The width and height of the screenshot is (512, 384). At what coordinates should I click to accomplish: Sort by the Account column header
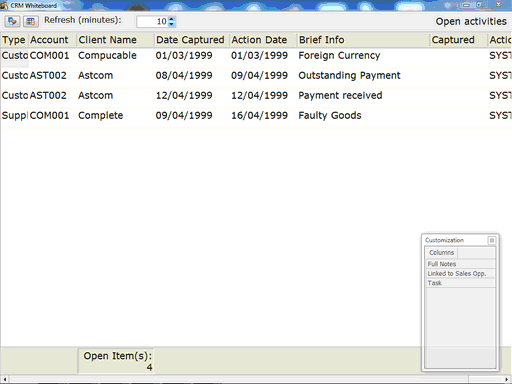(52, 40)
